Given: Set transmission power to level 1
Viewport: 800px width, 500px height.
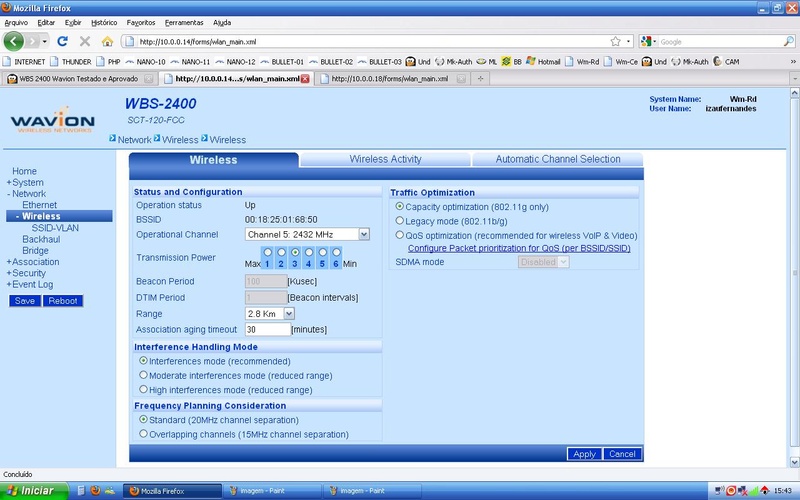Looking at the screenshot, I should (267, 252).
